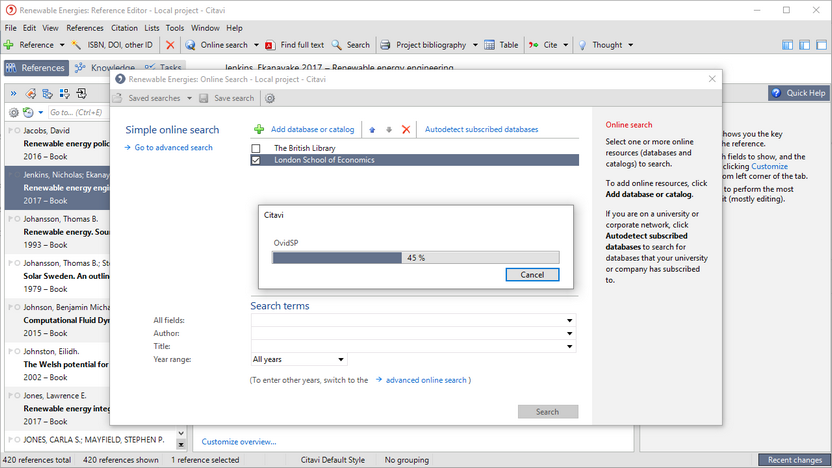Screen dimensions: 832x468
Task: Click the Quick Help question mark button
Action: point(799,93)
